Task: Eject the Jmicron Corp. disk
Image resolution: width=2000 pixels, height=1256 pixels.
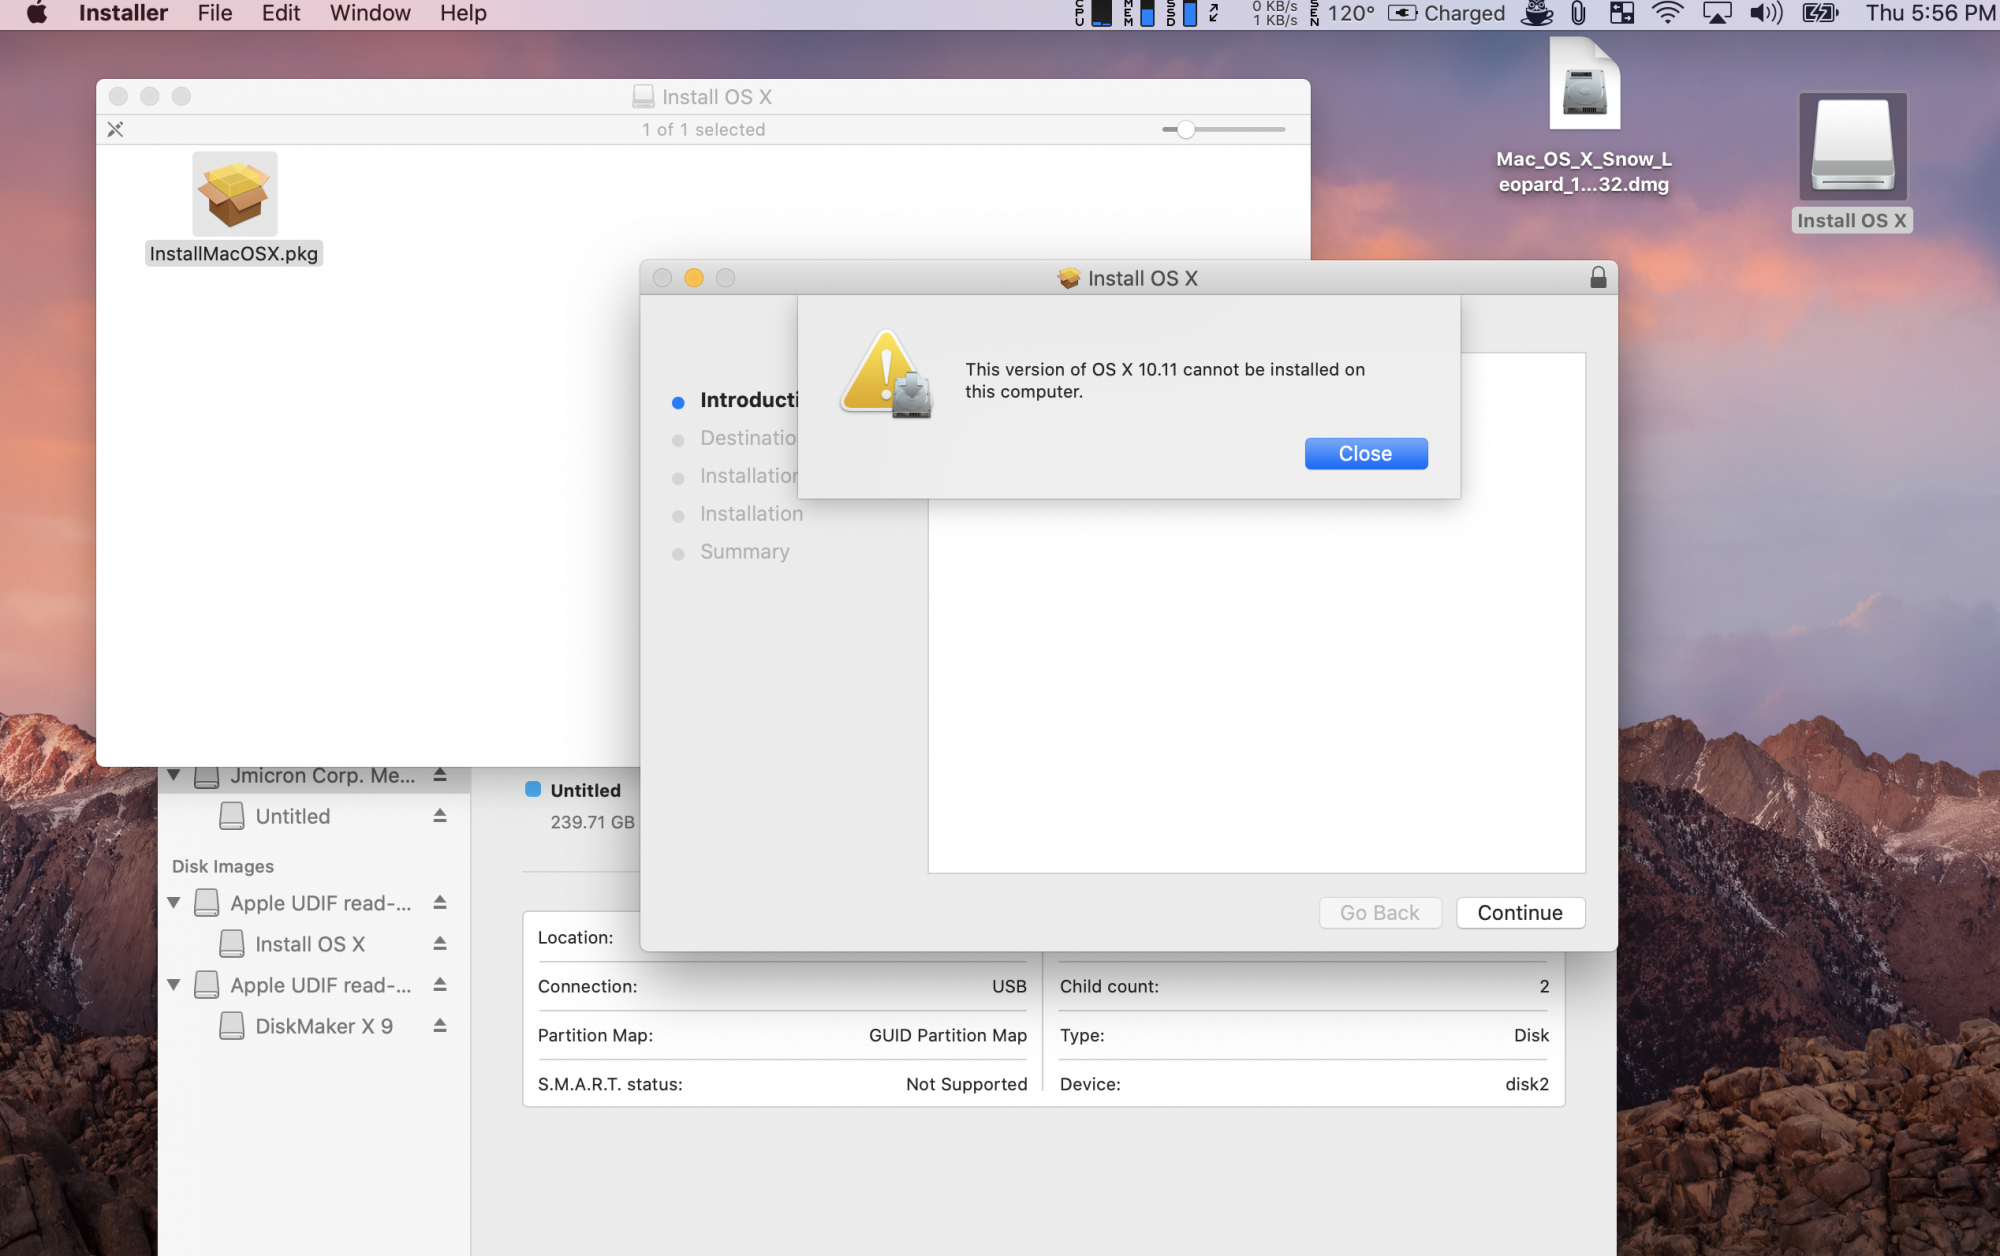Action: (439, 775)
